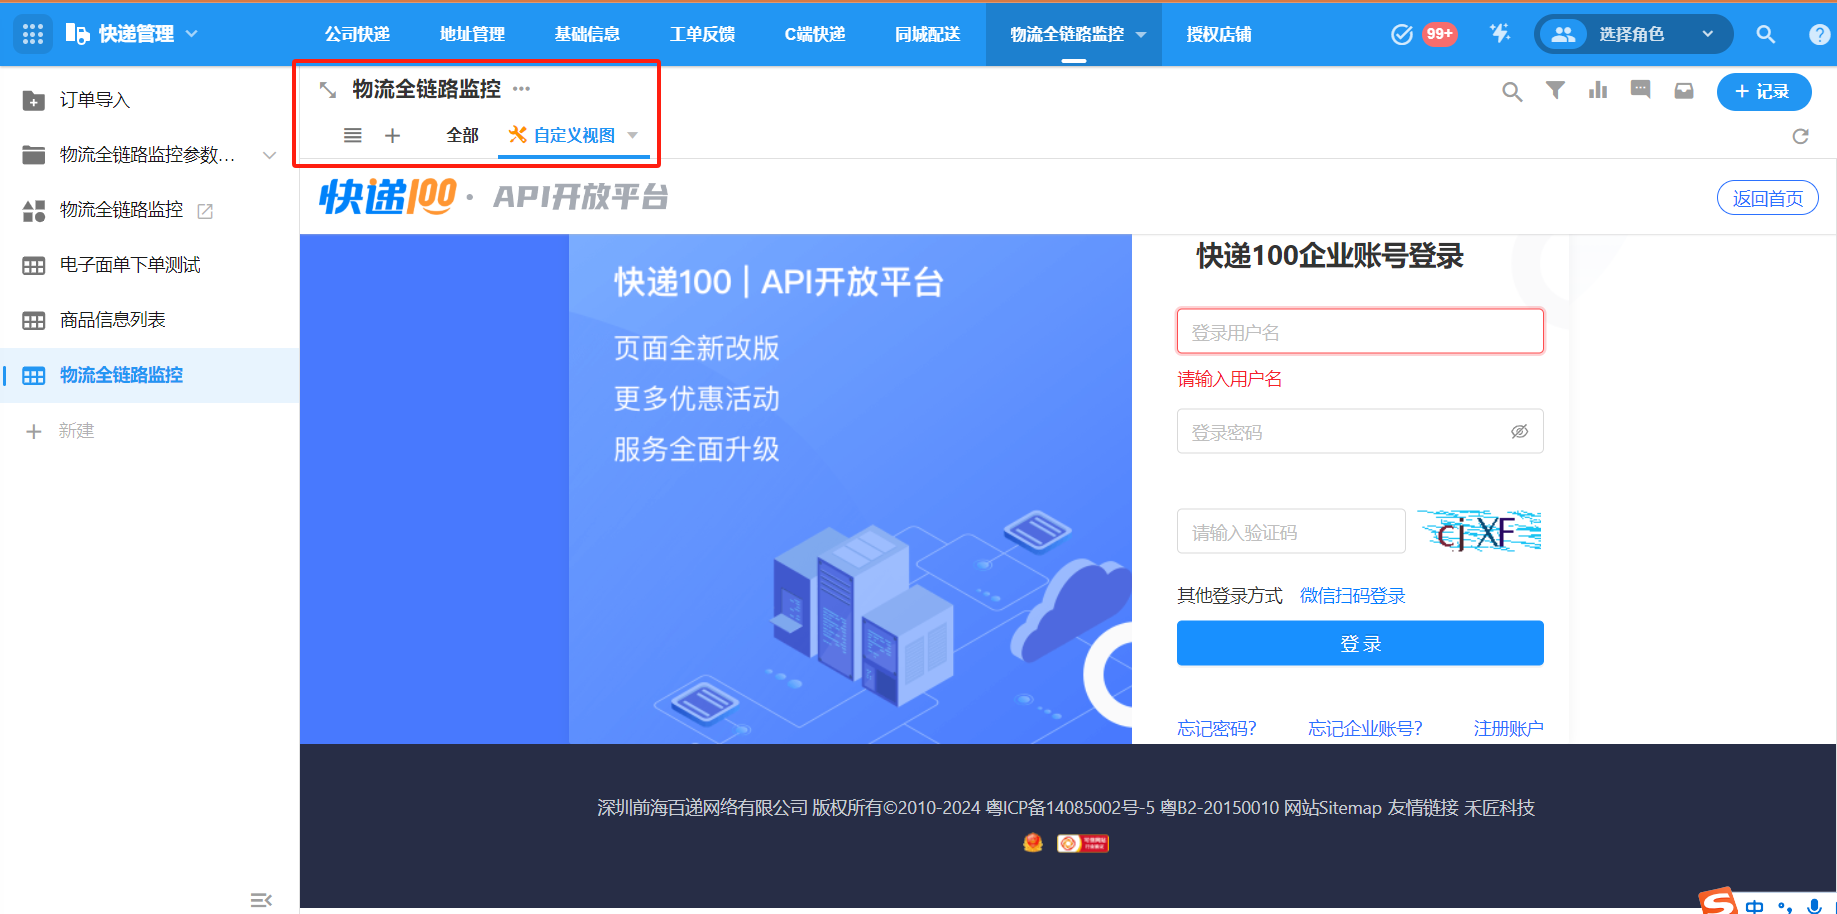Click the blue 登录 button
Screen dimensions: 1837x914
1360,643
